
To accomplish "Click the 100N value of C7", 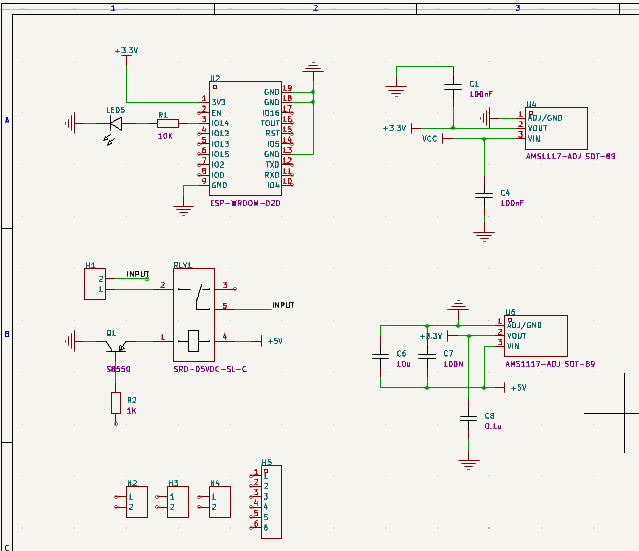I will (x=454, y=364).
